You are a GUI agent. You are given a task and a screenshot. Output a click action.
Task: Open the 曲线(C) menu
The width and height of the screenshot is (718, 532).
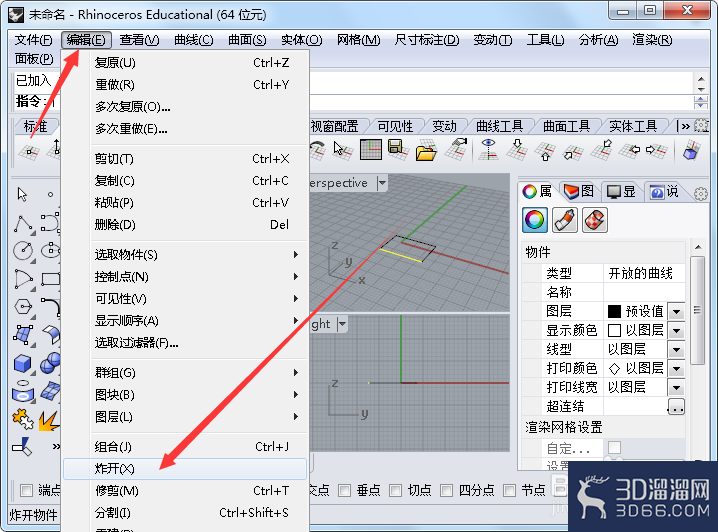click(x=194, y=40)
